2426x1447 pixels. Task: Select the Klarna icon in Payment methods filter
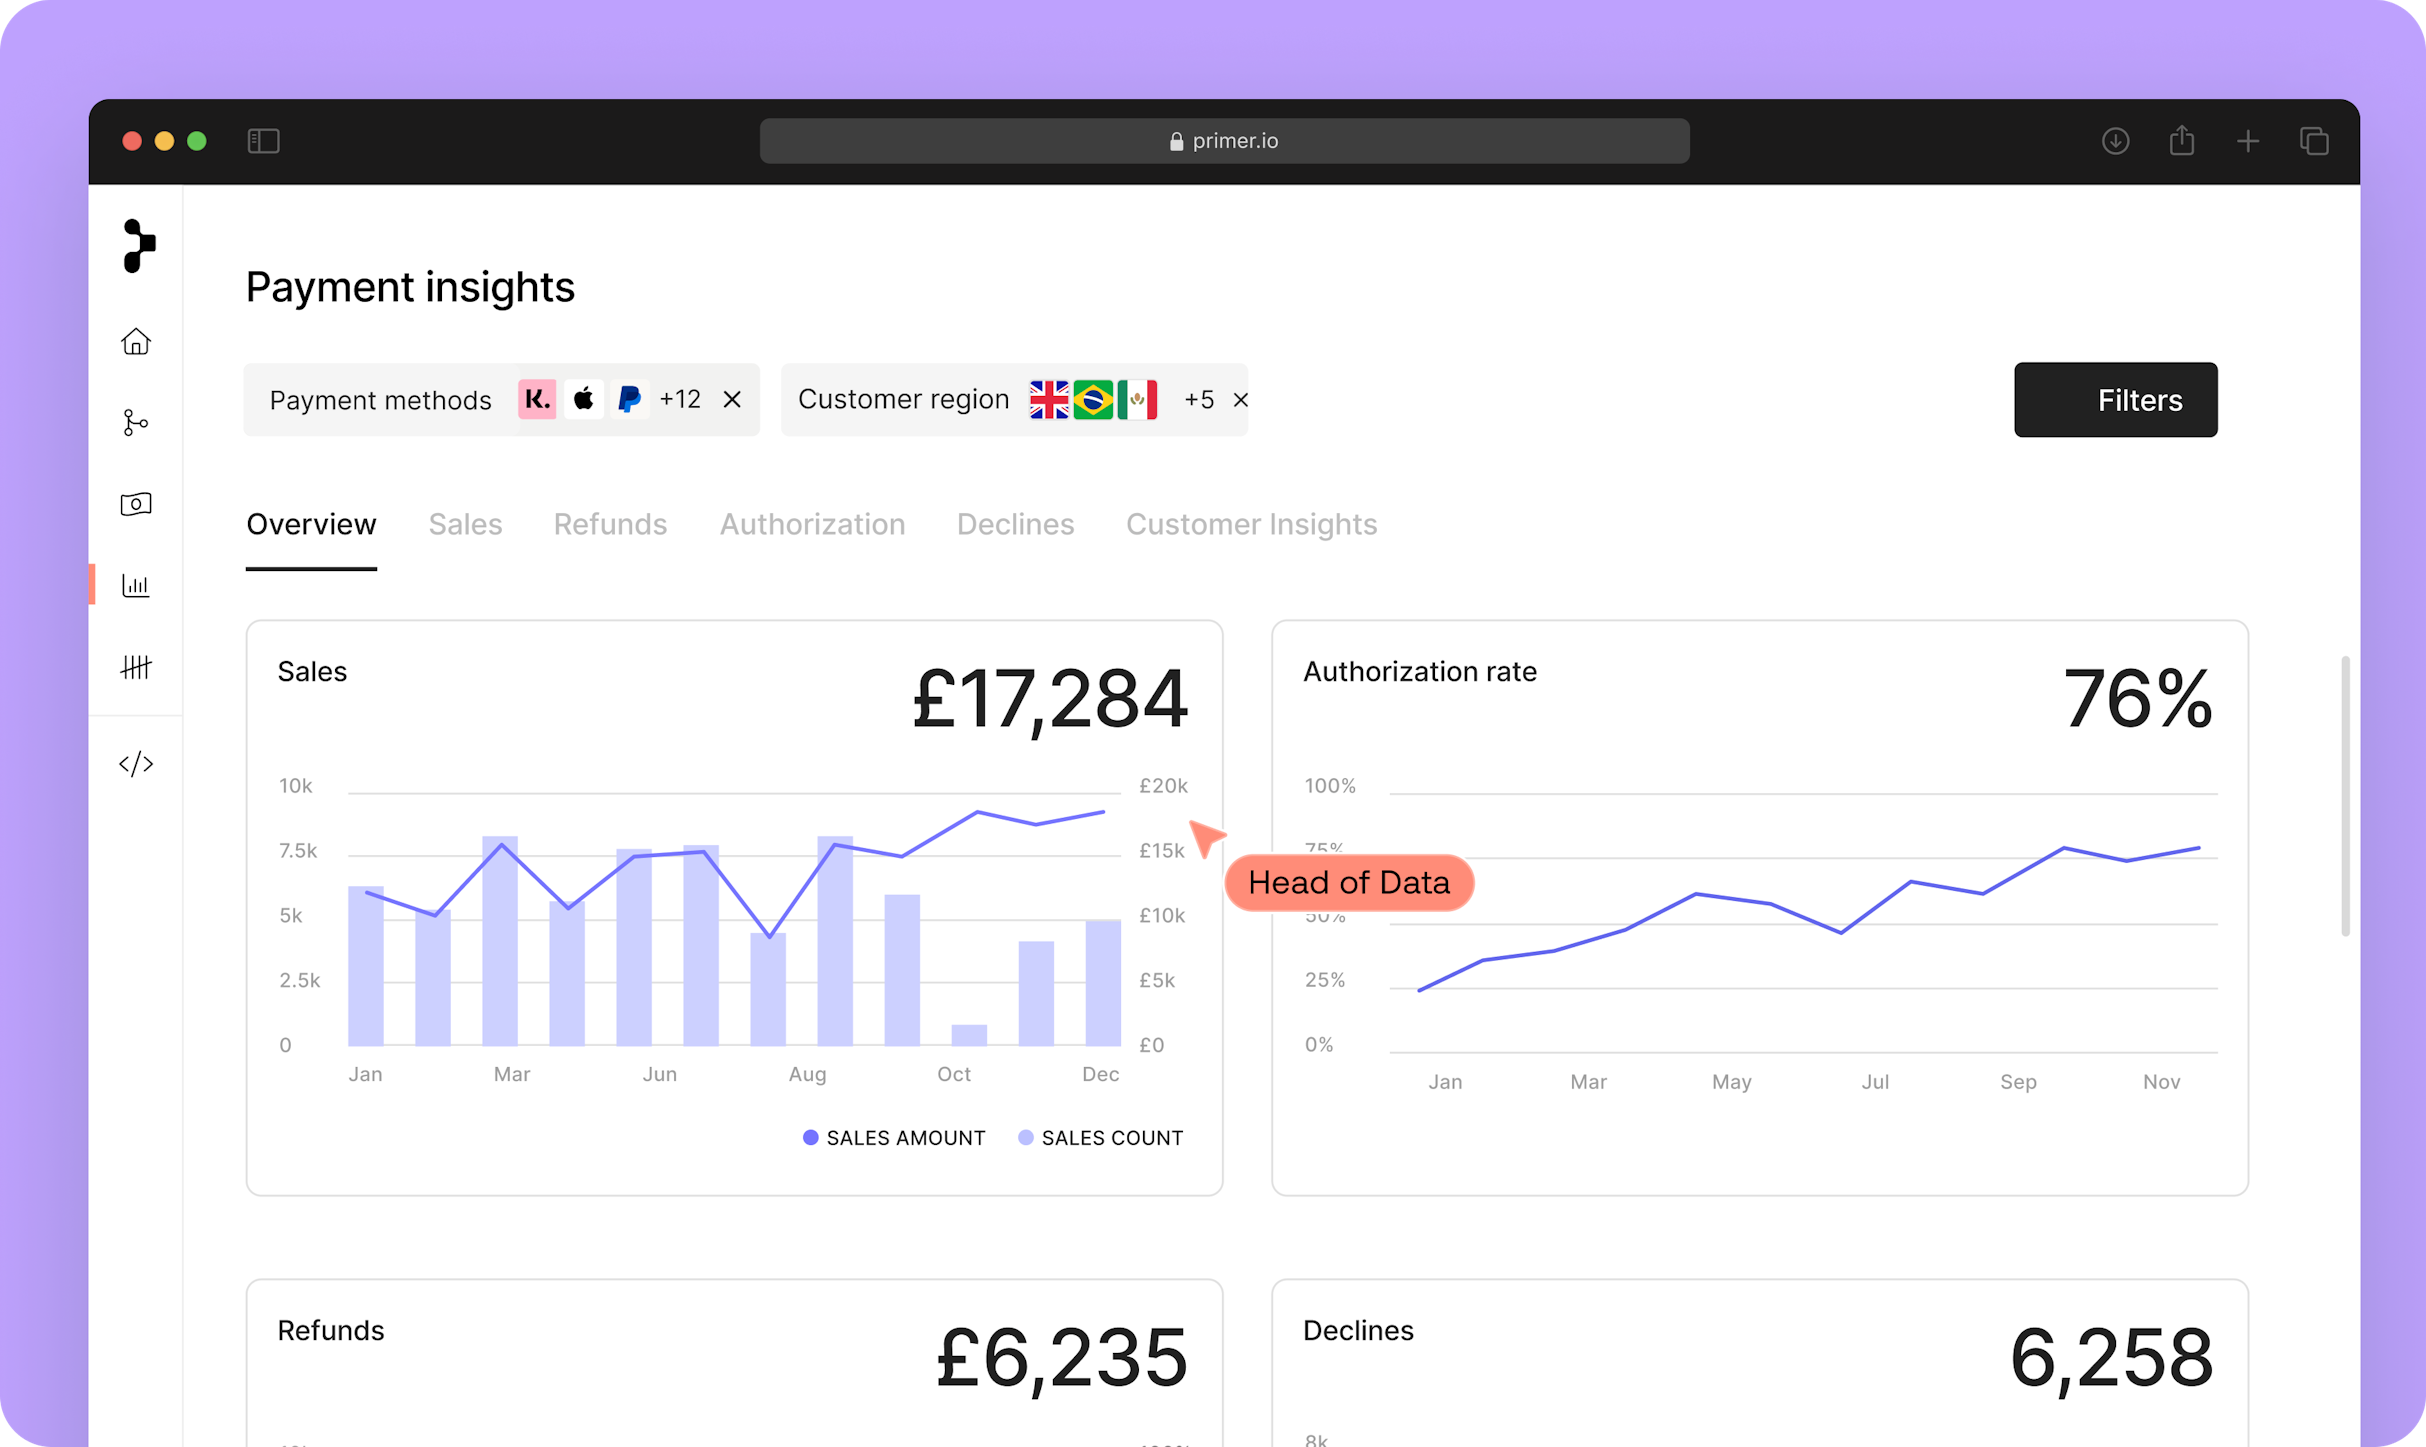tap(537, 399)
